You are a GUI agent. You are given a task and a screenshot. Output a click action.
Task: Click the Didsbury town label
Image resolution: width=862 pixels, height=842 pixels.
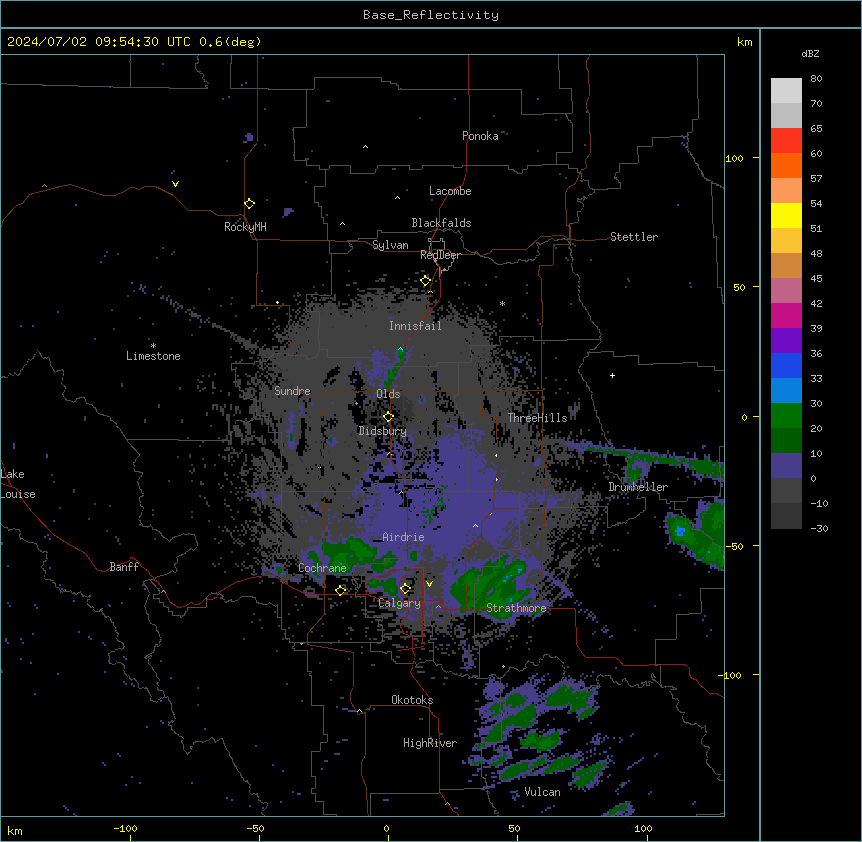tap(383, 431)
